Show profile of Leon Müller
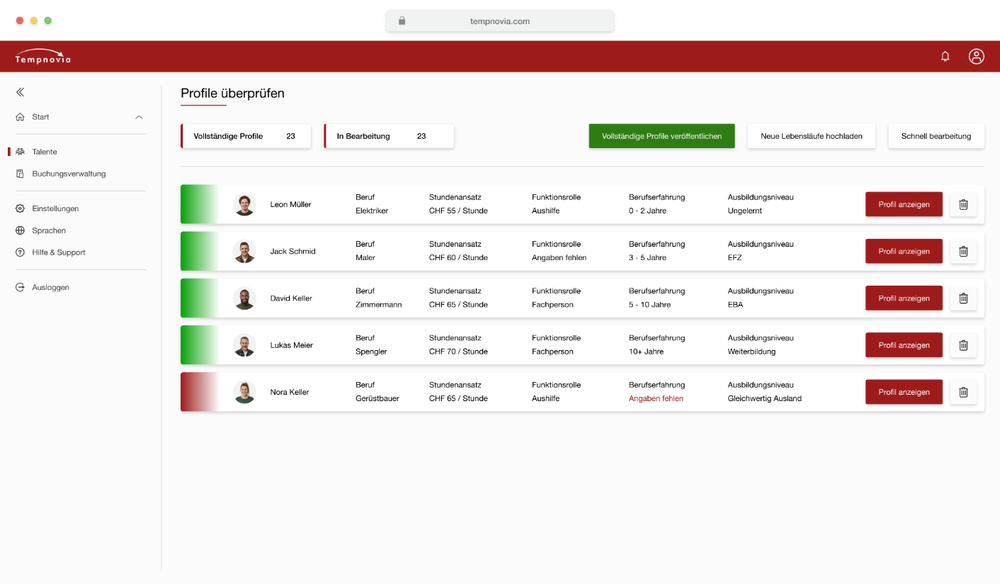 click(x=904, y=204)
